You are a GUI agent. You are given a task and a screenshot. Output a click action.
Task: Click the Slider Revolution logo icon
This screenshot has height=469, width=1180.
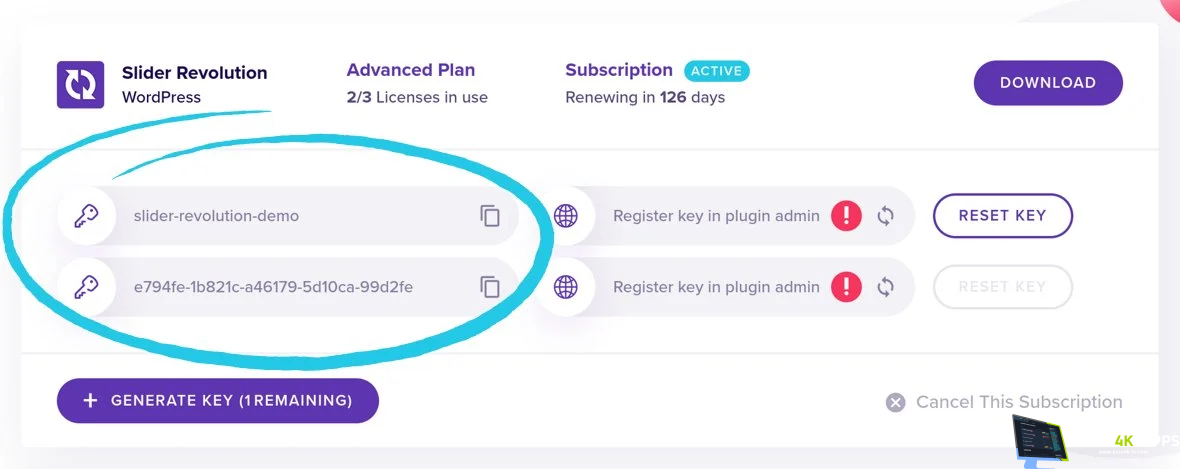[81, 84]
